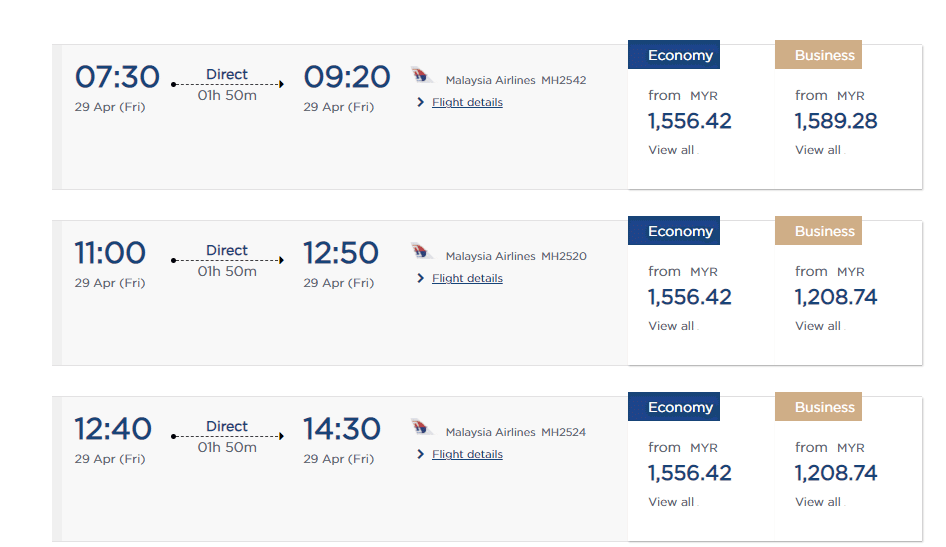Expand chevron beside MH2542 Flight details
The height and width of the screenshot is (547, 946).
point(421,103)
